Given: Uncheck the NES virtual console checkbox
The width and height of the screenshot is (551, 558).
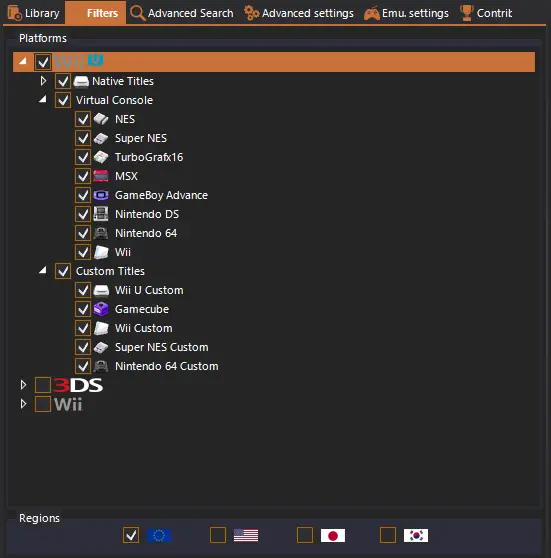Looking at the screenshot, I should point(83,119).
